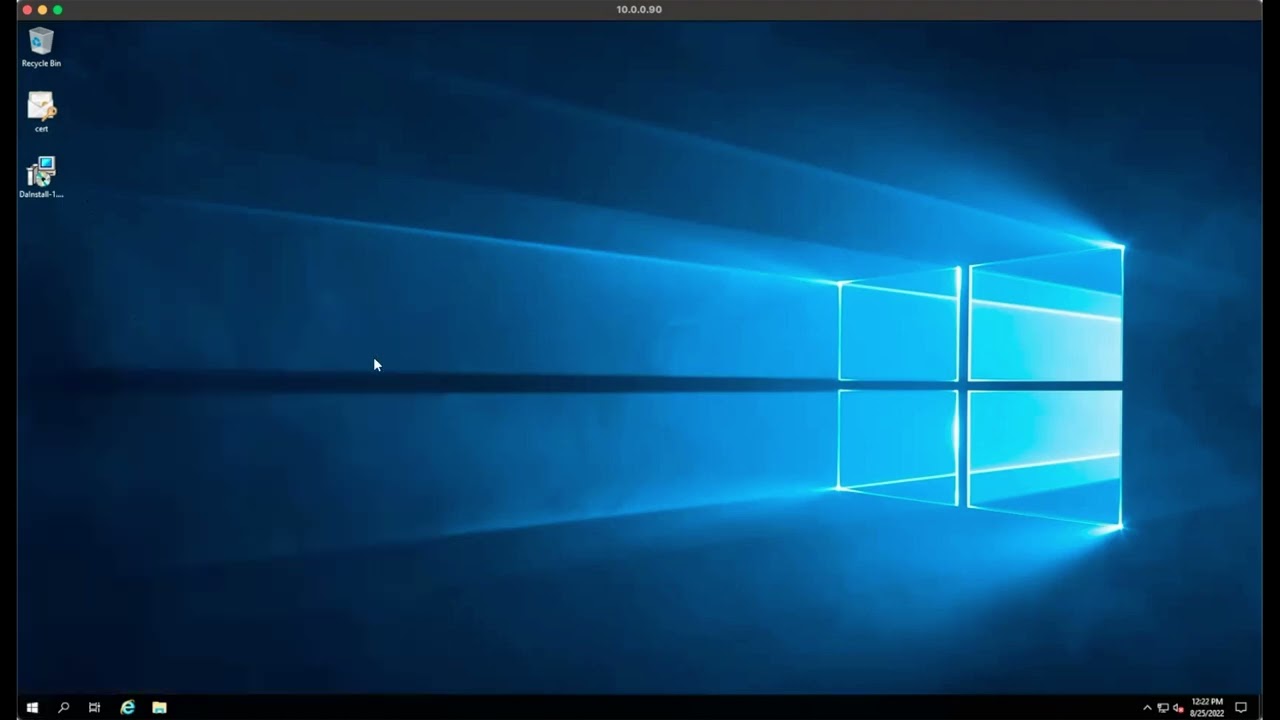Open the Action Center notifications icon
The width and height of the screenshot is (1280, 720).
pos(1241,707)
